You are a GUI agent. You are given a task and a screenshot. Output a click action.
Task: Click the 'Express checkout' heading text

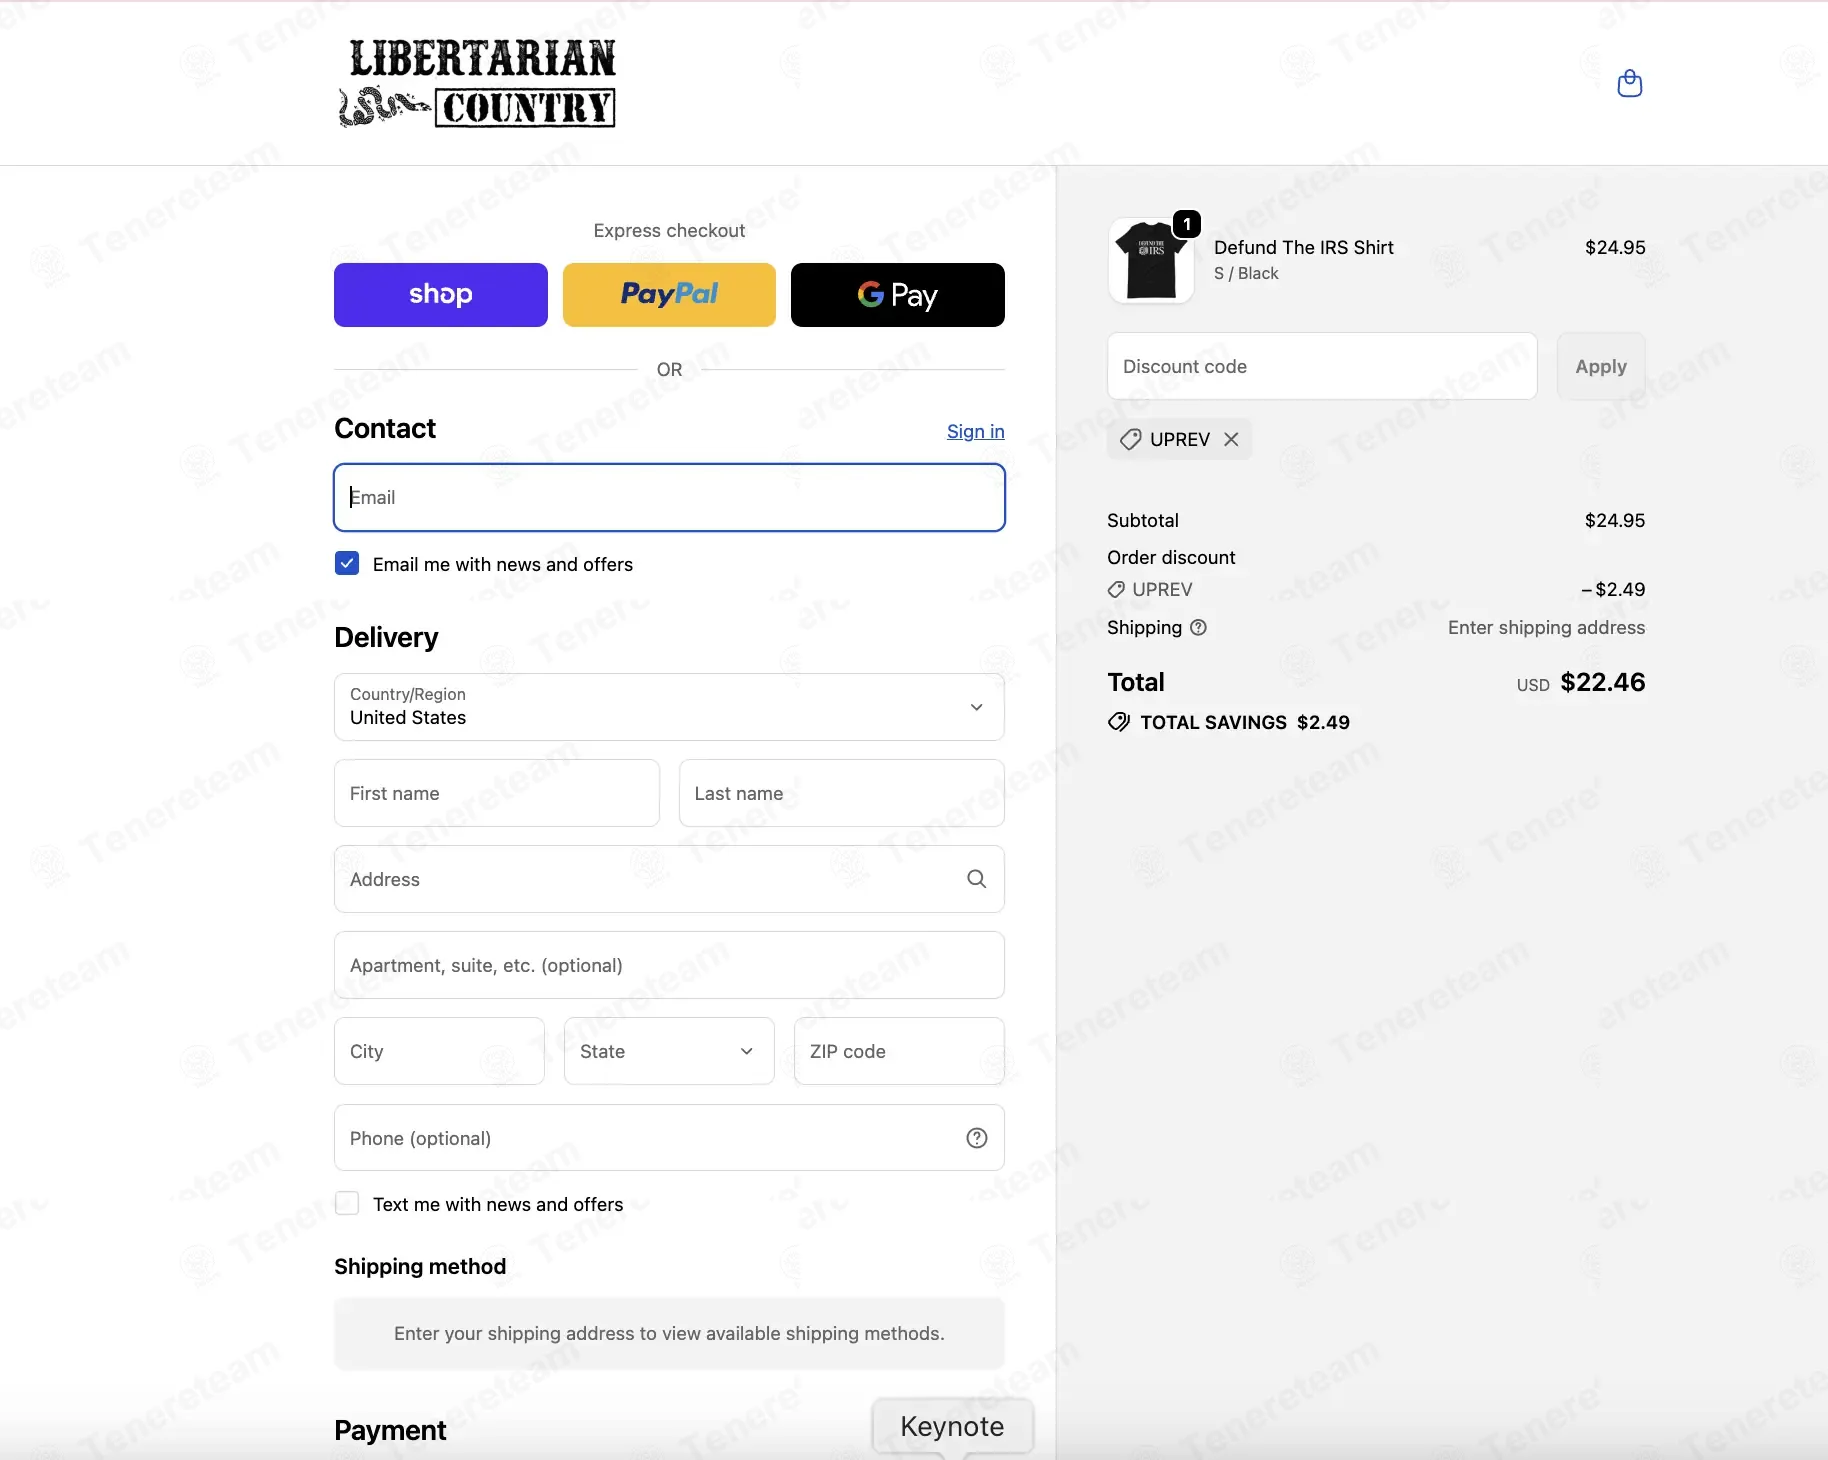[669, 230]
